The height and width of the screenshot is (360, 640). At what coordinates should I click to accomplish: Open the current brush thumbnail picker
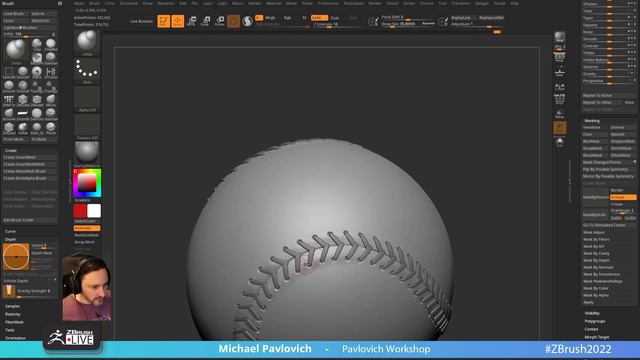(x=87, y=42)
